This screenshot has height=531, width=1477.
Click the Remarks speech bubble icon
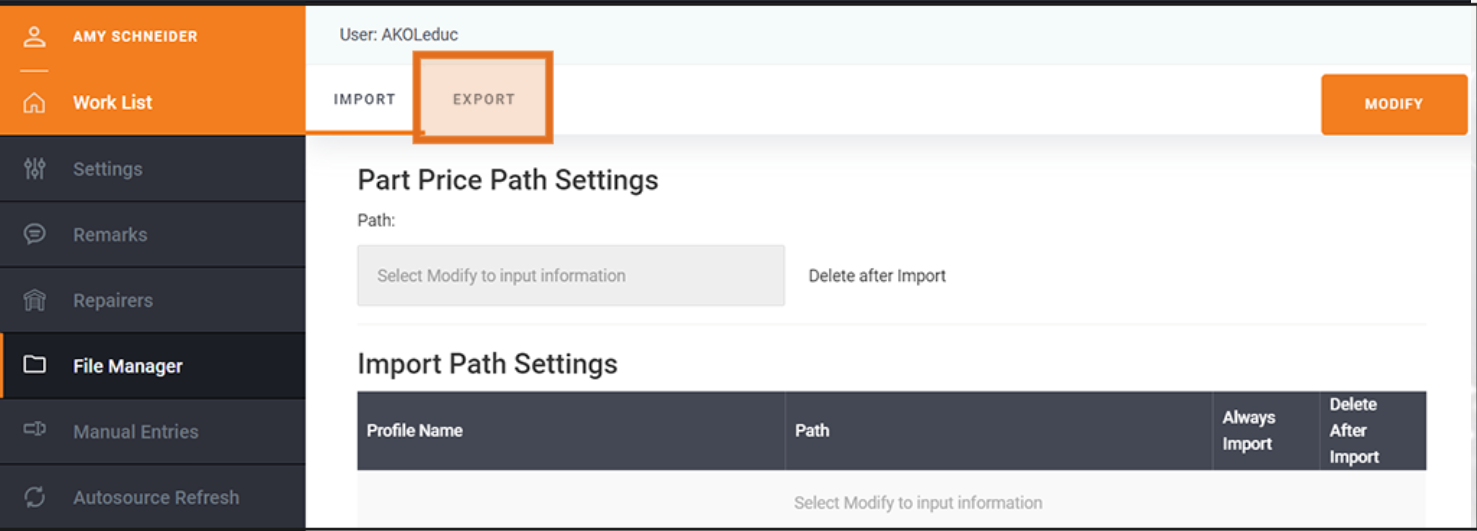click(35, 234)
